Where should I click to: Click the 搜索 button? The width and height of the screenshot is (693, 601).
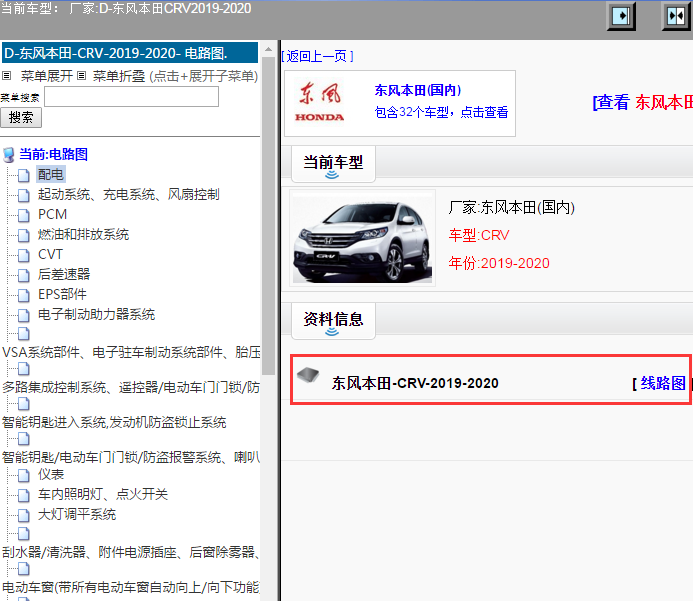21,118
